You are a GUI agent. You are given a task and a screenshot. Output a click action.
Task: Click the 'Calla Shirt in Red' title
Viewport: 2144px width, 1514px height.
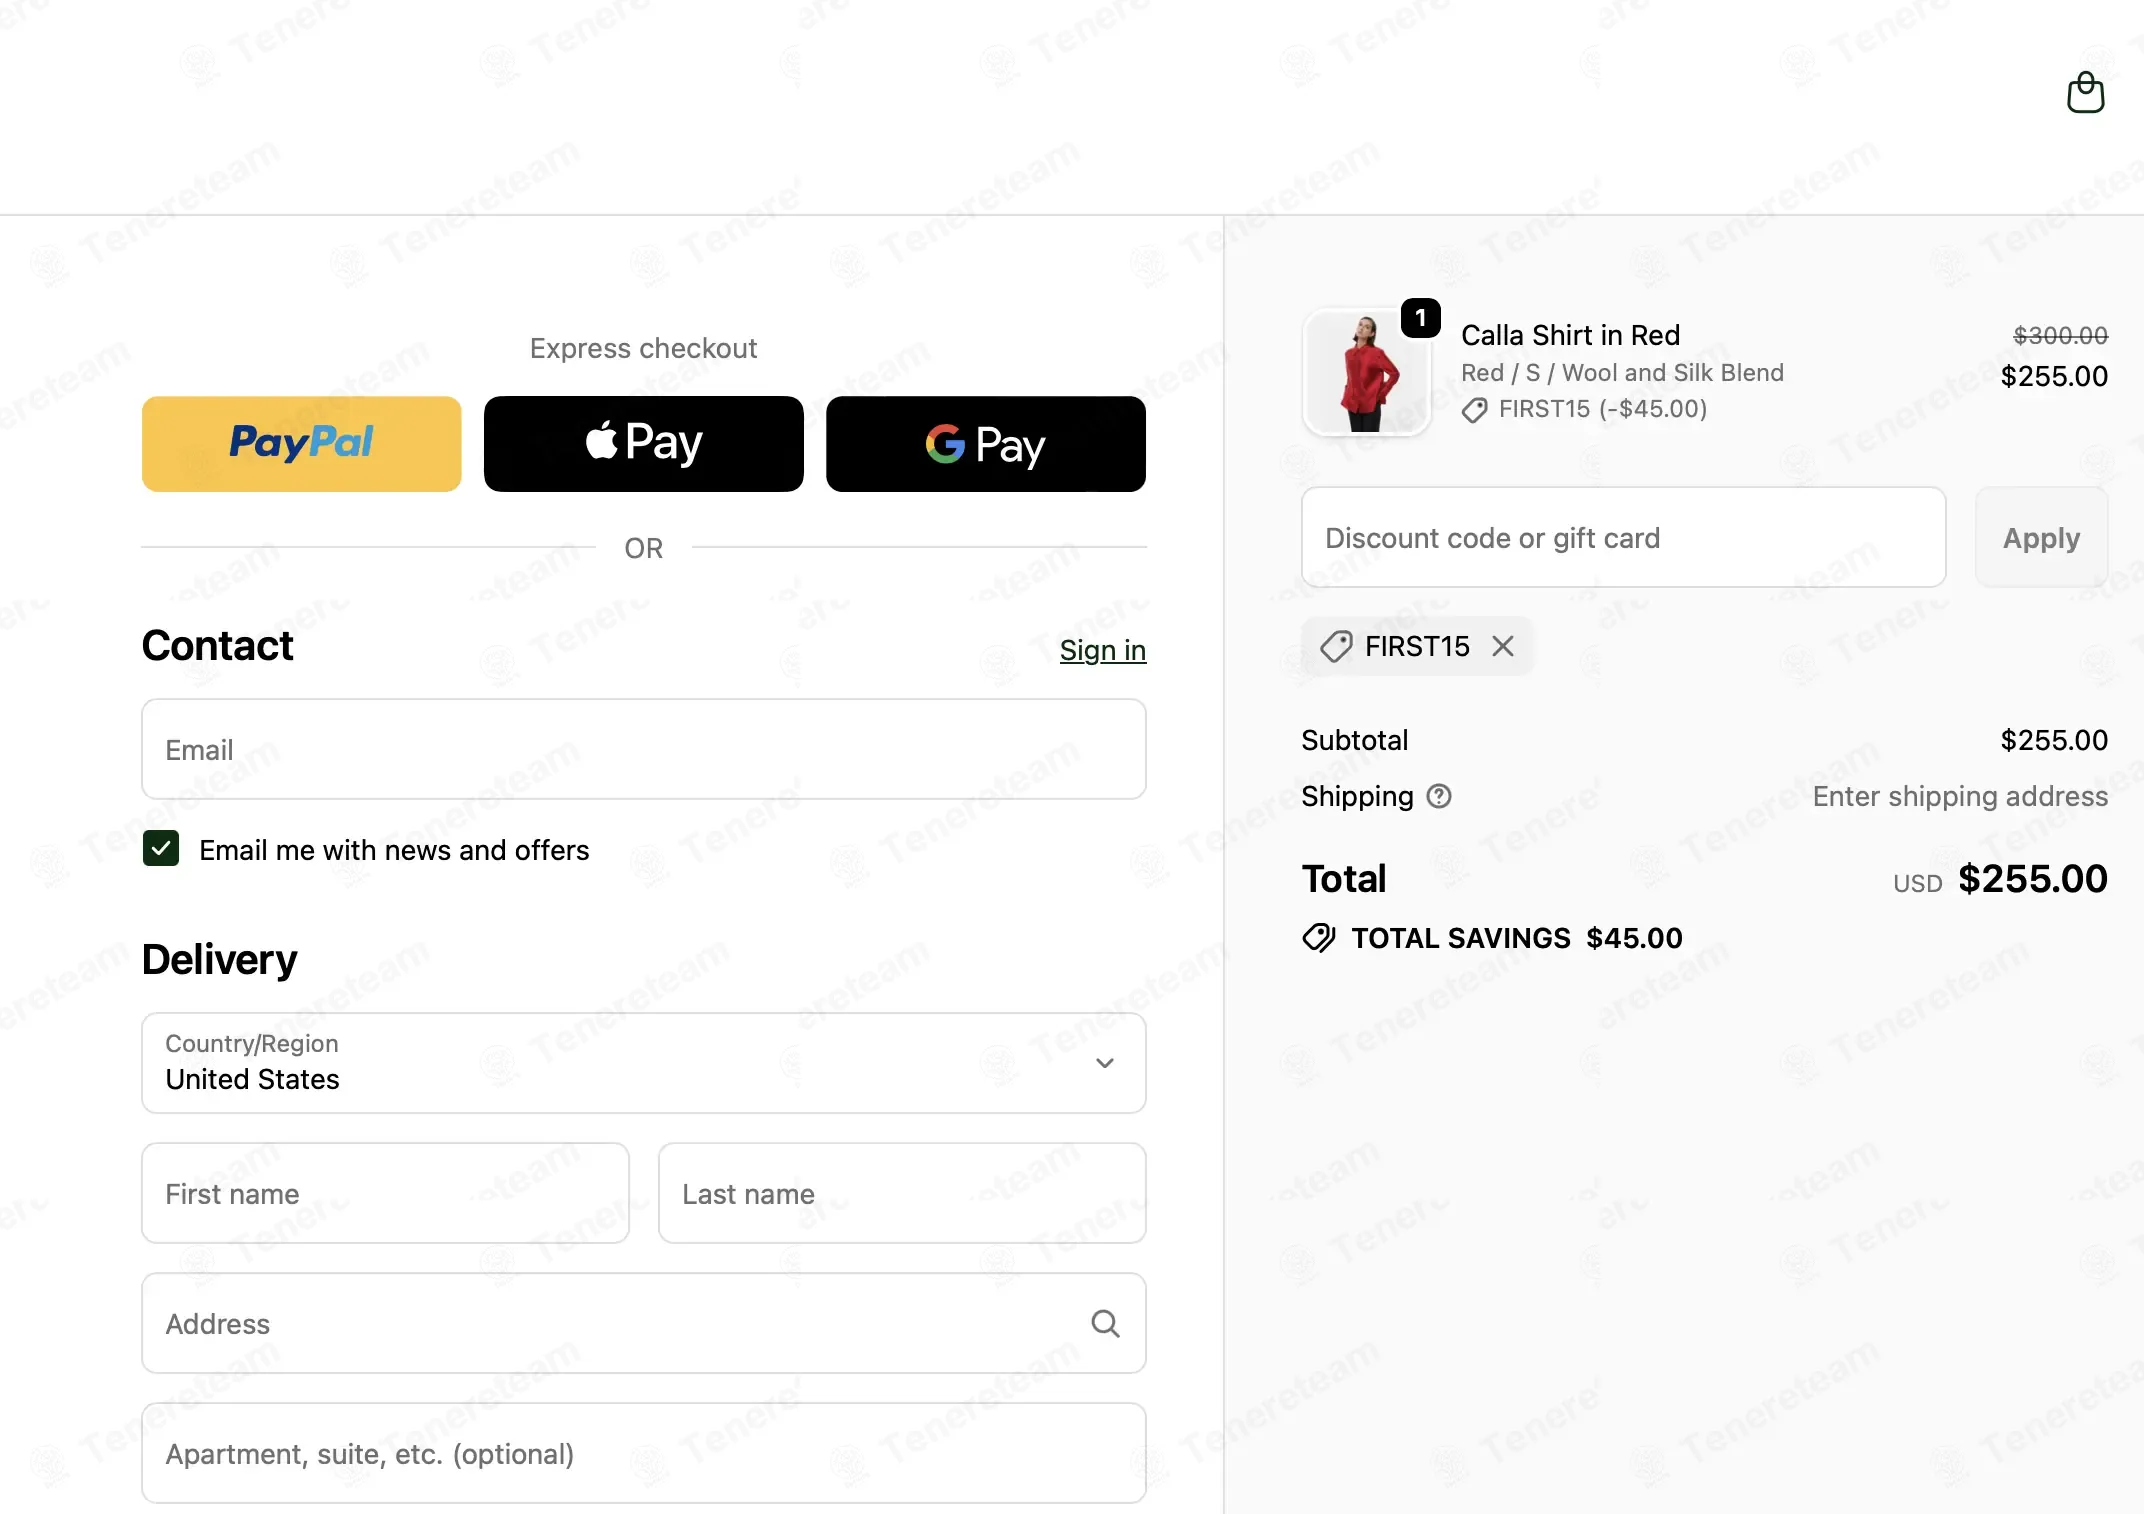(1570, 335)
